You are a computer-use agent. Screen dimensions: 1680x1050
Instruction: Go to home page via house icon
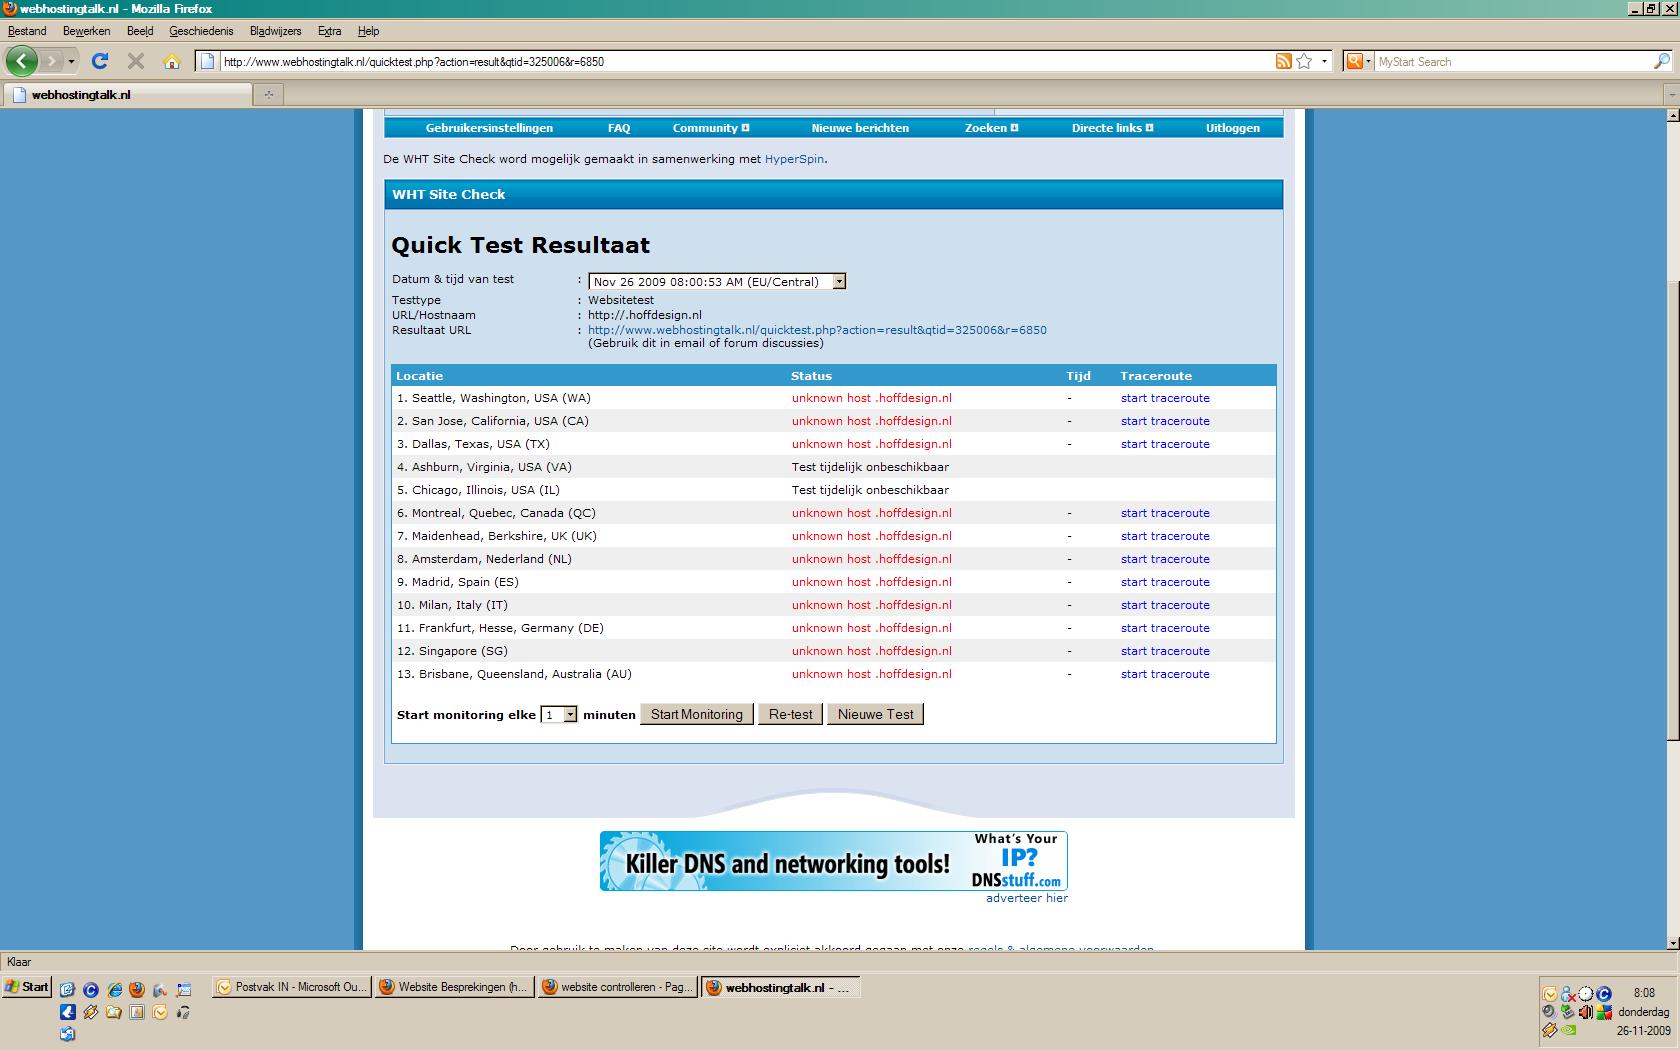(172, 61)
